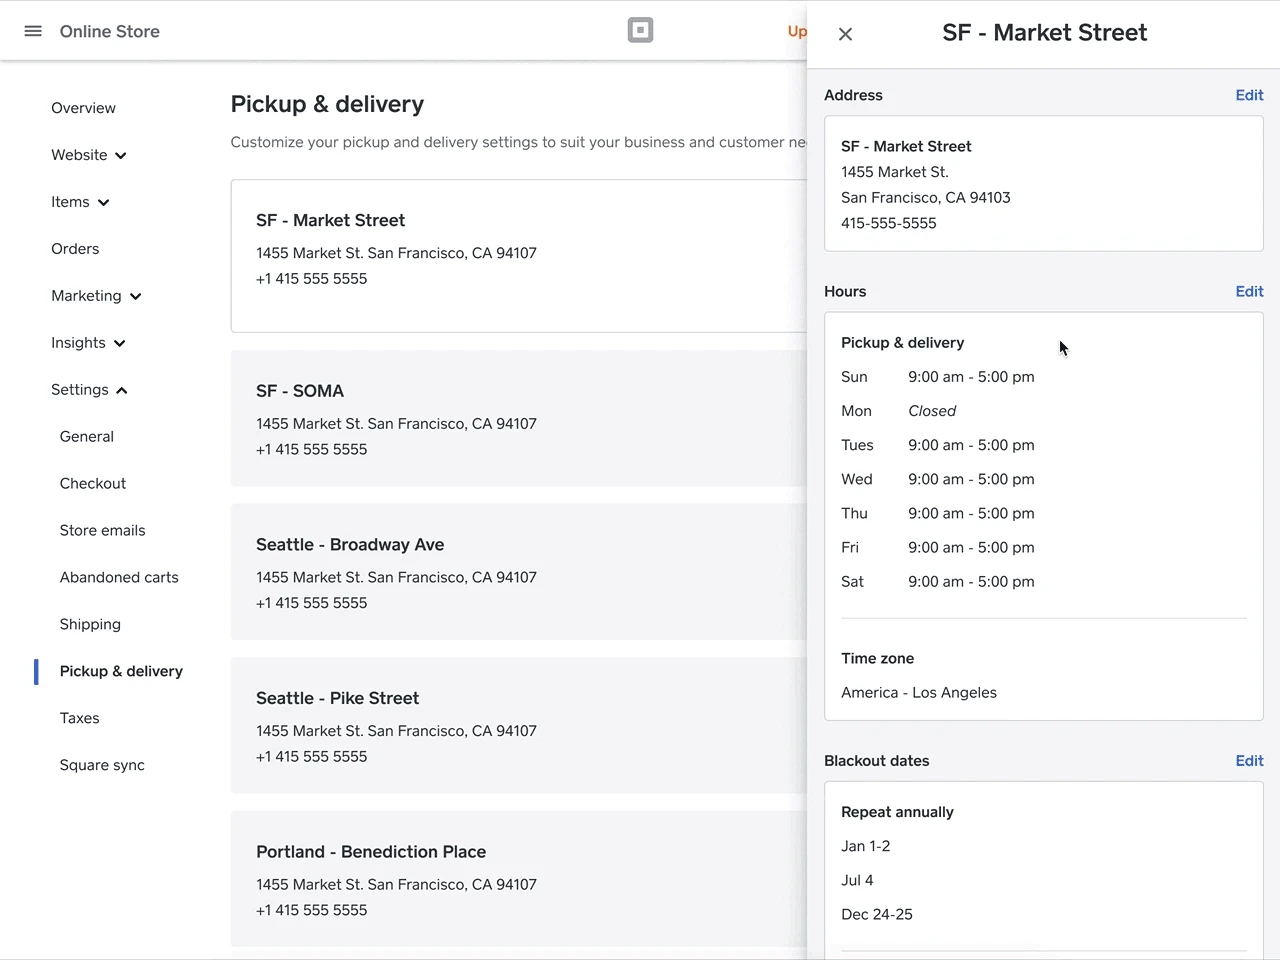1280x960 pixels.
Task: Expand the Items submenu arrow
Action: (103, 203)
